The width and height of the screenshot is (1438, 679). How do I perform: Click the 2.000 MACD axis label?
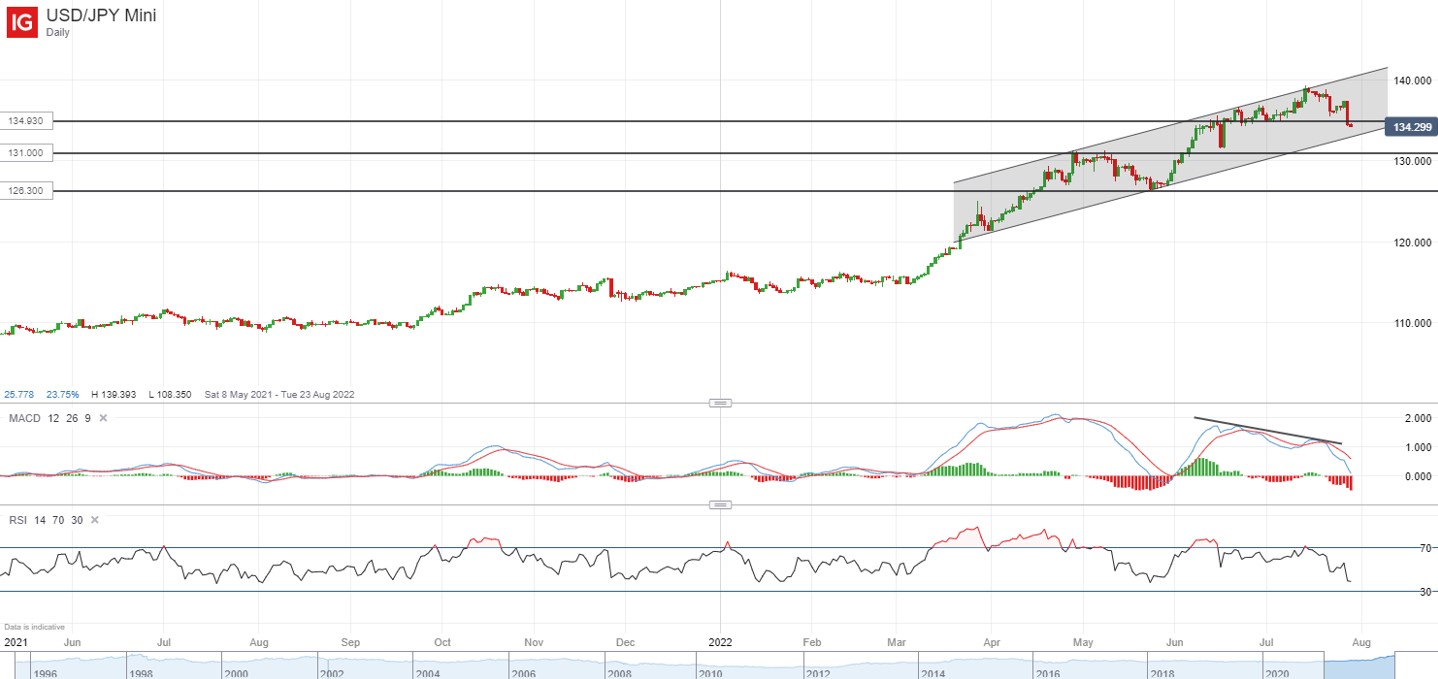point(1420,418)
